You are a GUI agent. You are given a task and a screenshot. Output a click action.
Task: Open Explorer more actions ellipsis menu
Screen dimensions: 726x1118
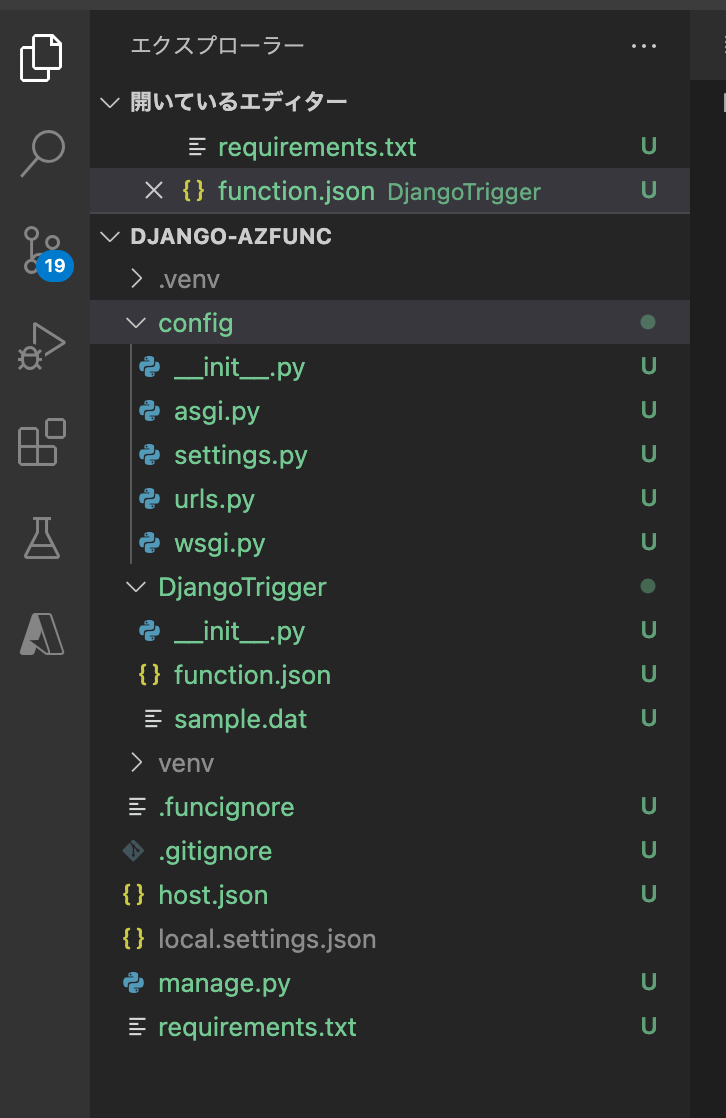coord(644,46)
